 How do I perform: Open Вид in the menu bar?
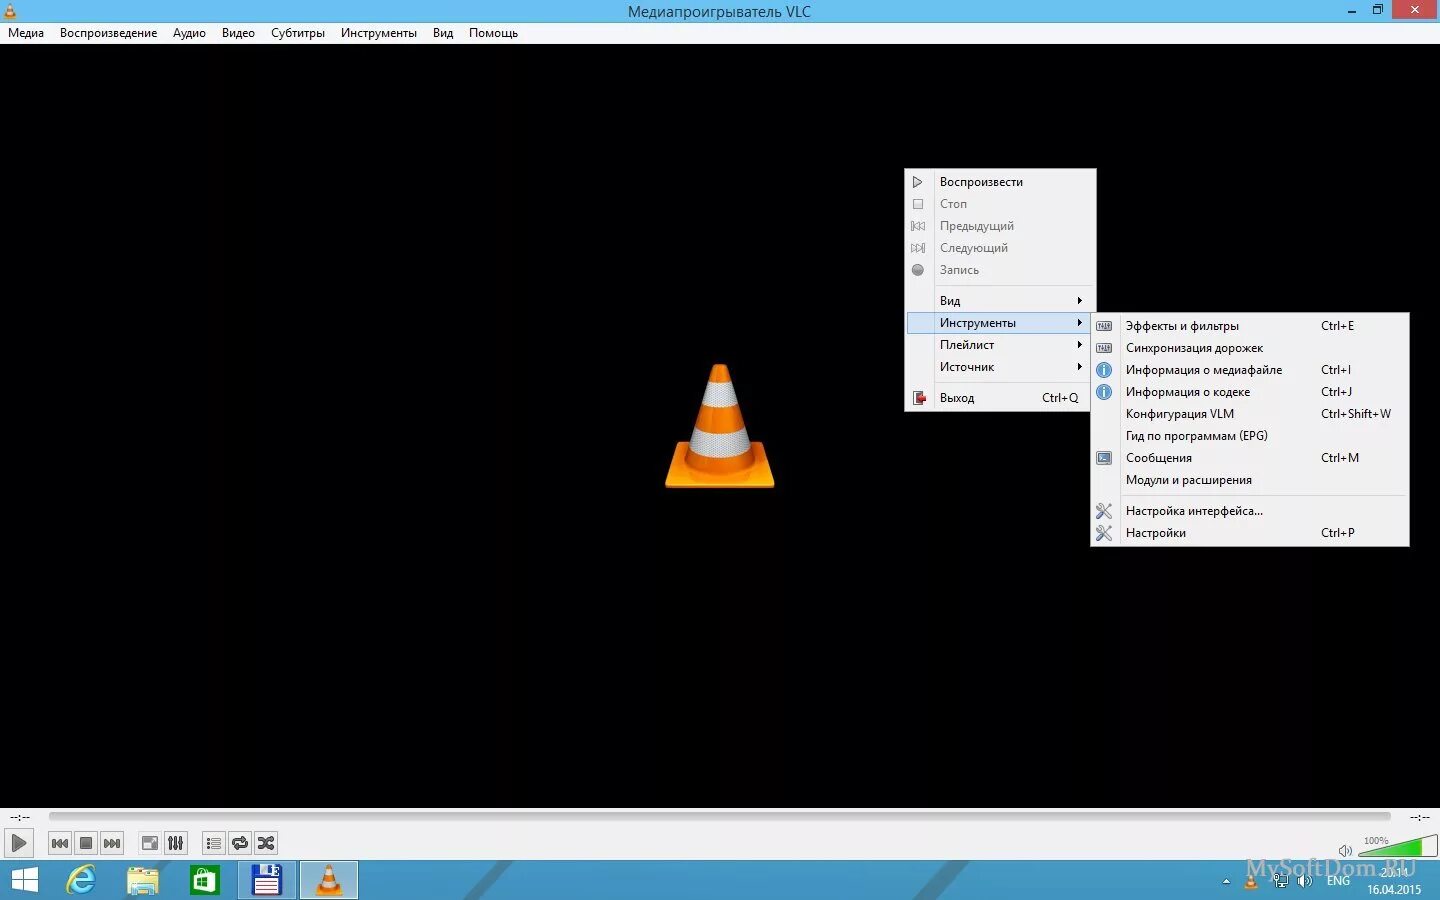pos(443,33)
